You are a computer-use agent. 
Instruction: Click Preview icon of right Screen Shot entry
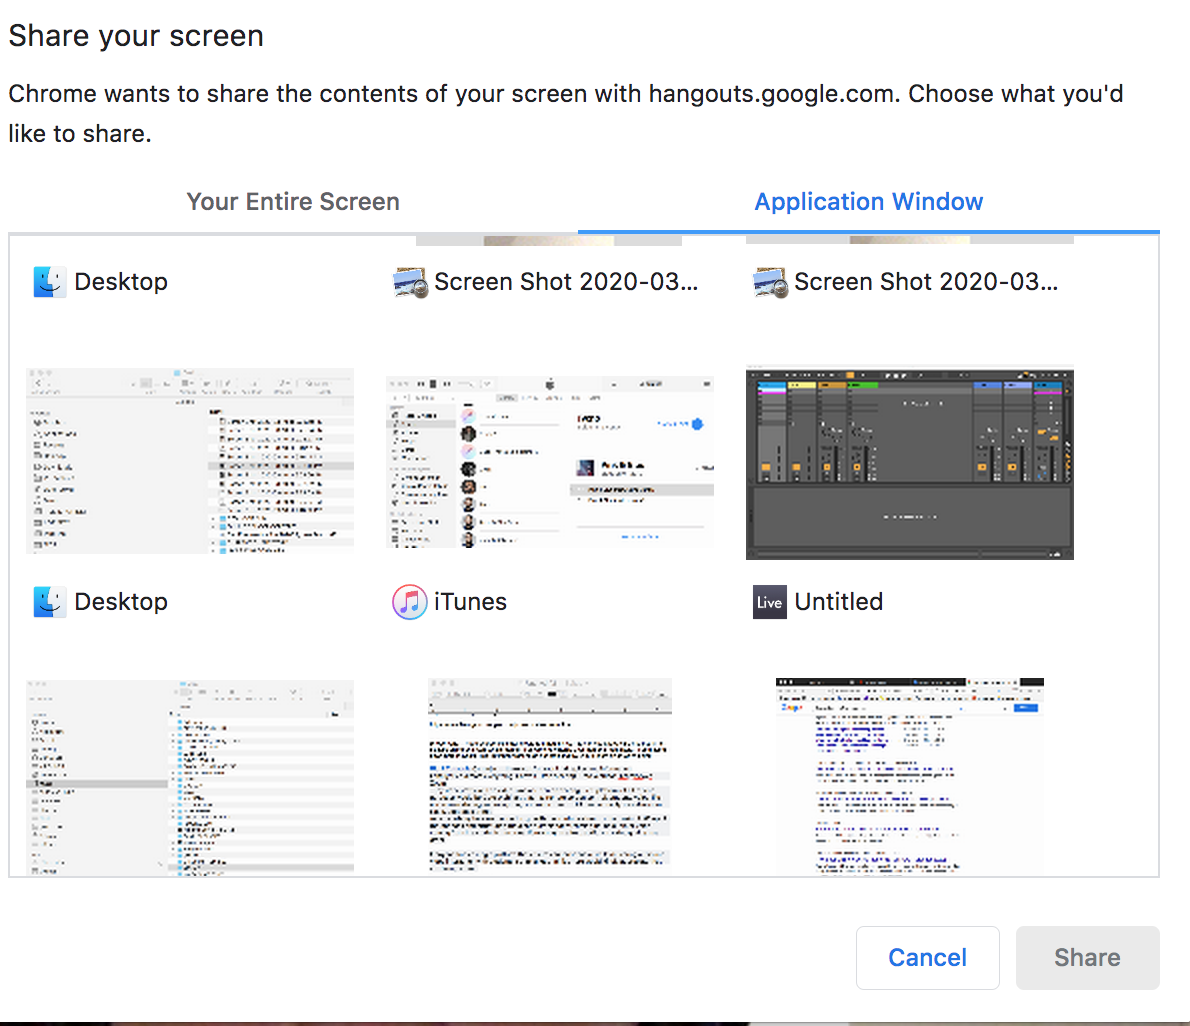coord(770,282)
